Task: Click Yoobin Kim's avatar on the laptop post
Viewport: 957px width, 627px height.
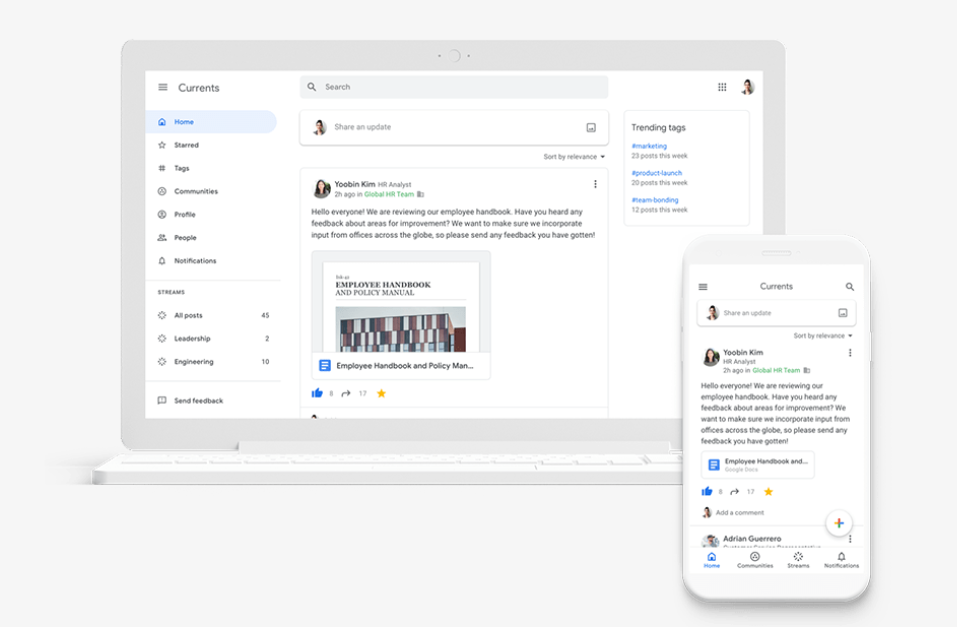Action: 321,189
